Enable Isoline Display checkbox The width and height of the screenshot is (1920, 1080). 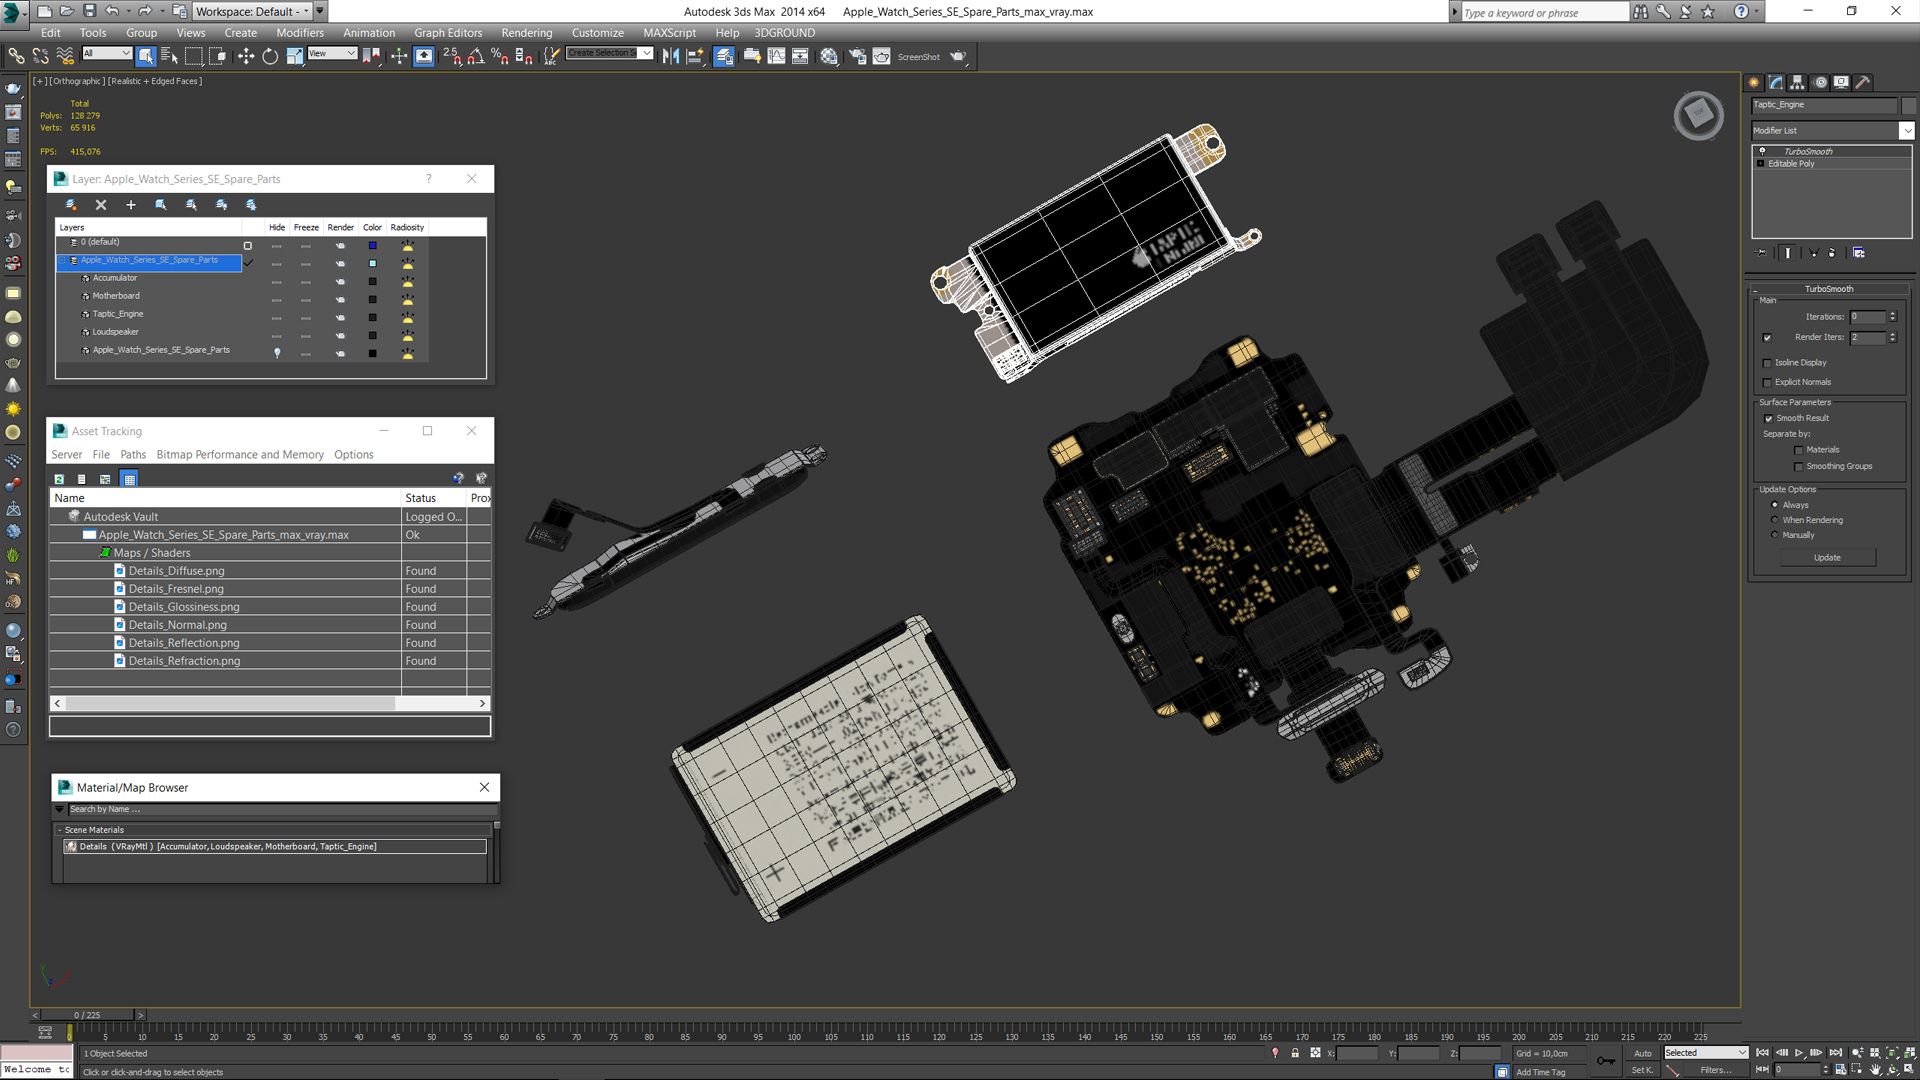click(1767, 363)
